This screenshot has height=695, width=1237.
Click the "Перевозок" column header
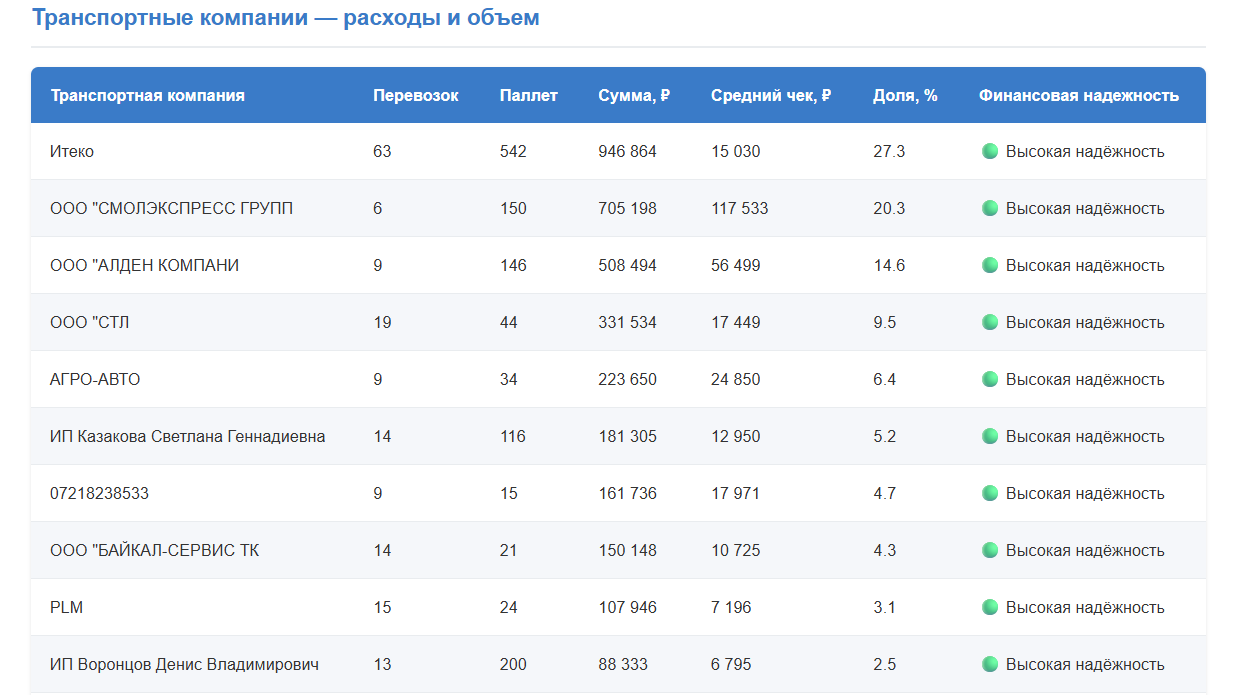[x=416, y=96]
